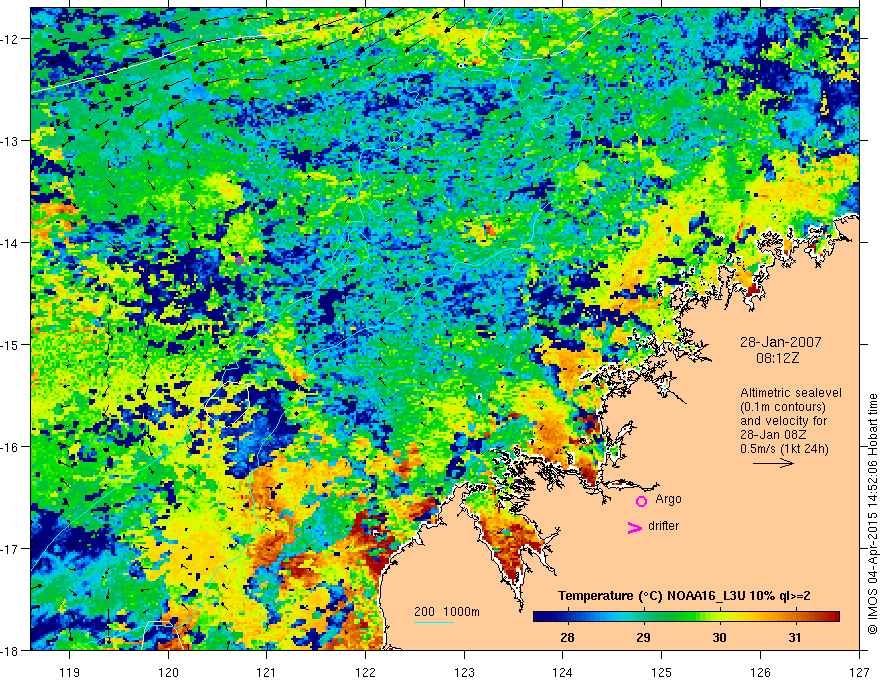The height and width of the screenshot is (680, 880).
Task: Click the 'Argo' legend label
Action: 668,499
